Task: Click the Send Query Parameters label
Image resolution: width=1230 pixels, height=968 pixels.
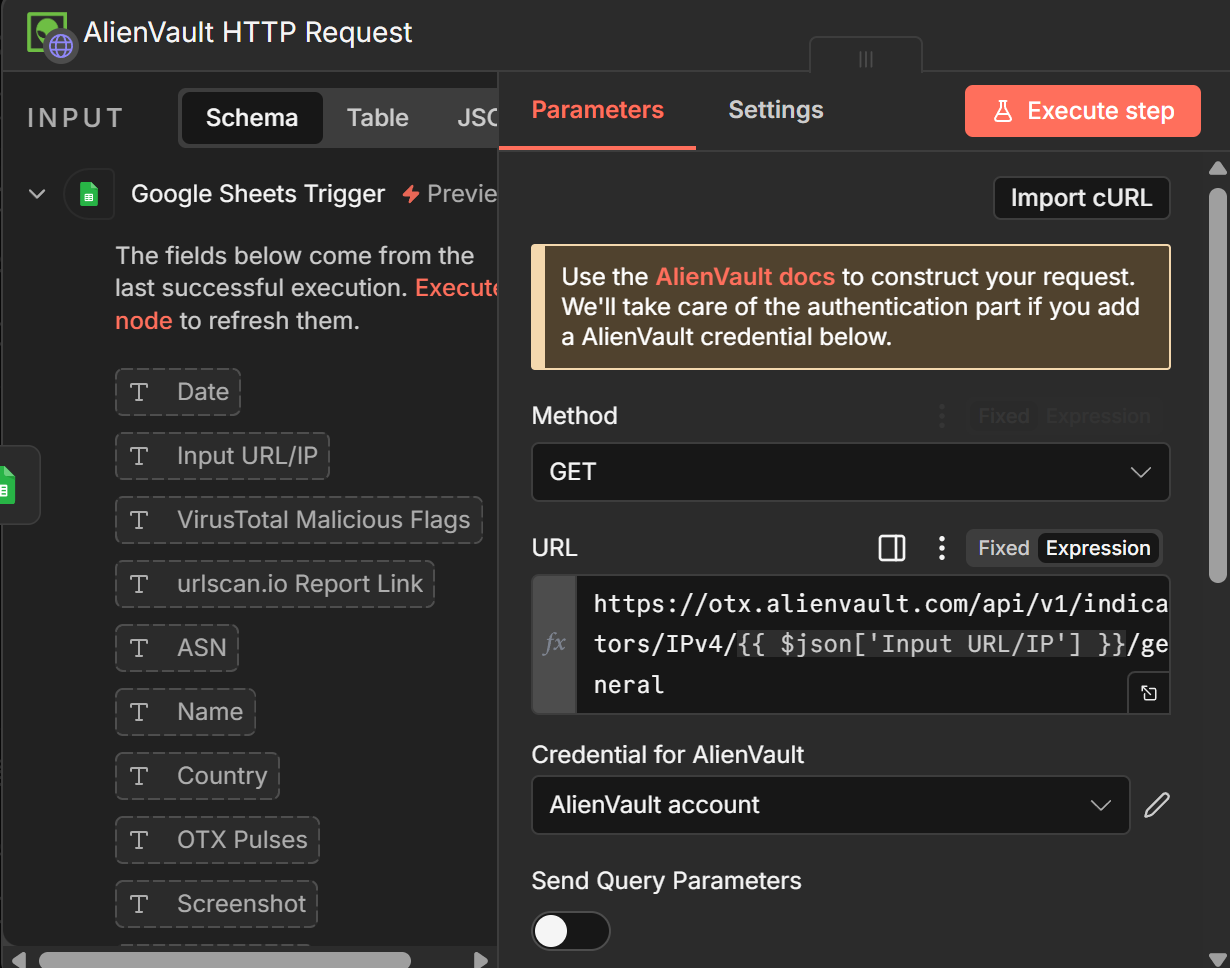Action: 667,881
